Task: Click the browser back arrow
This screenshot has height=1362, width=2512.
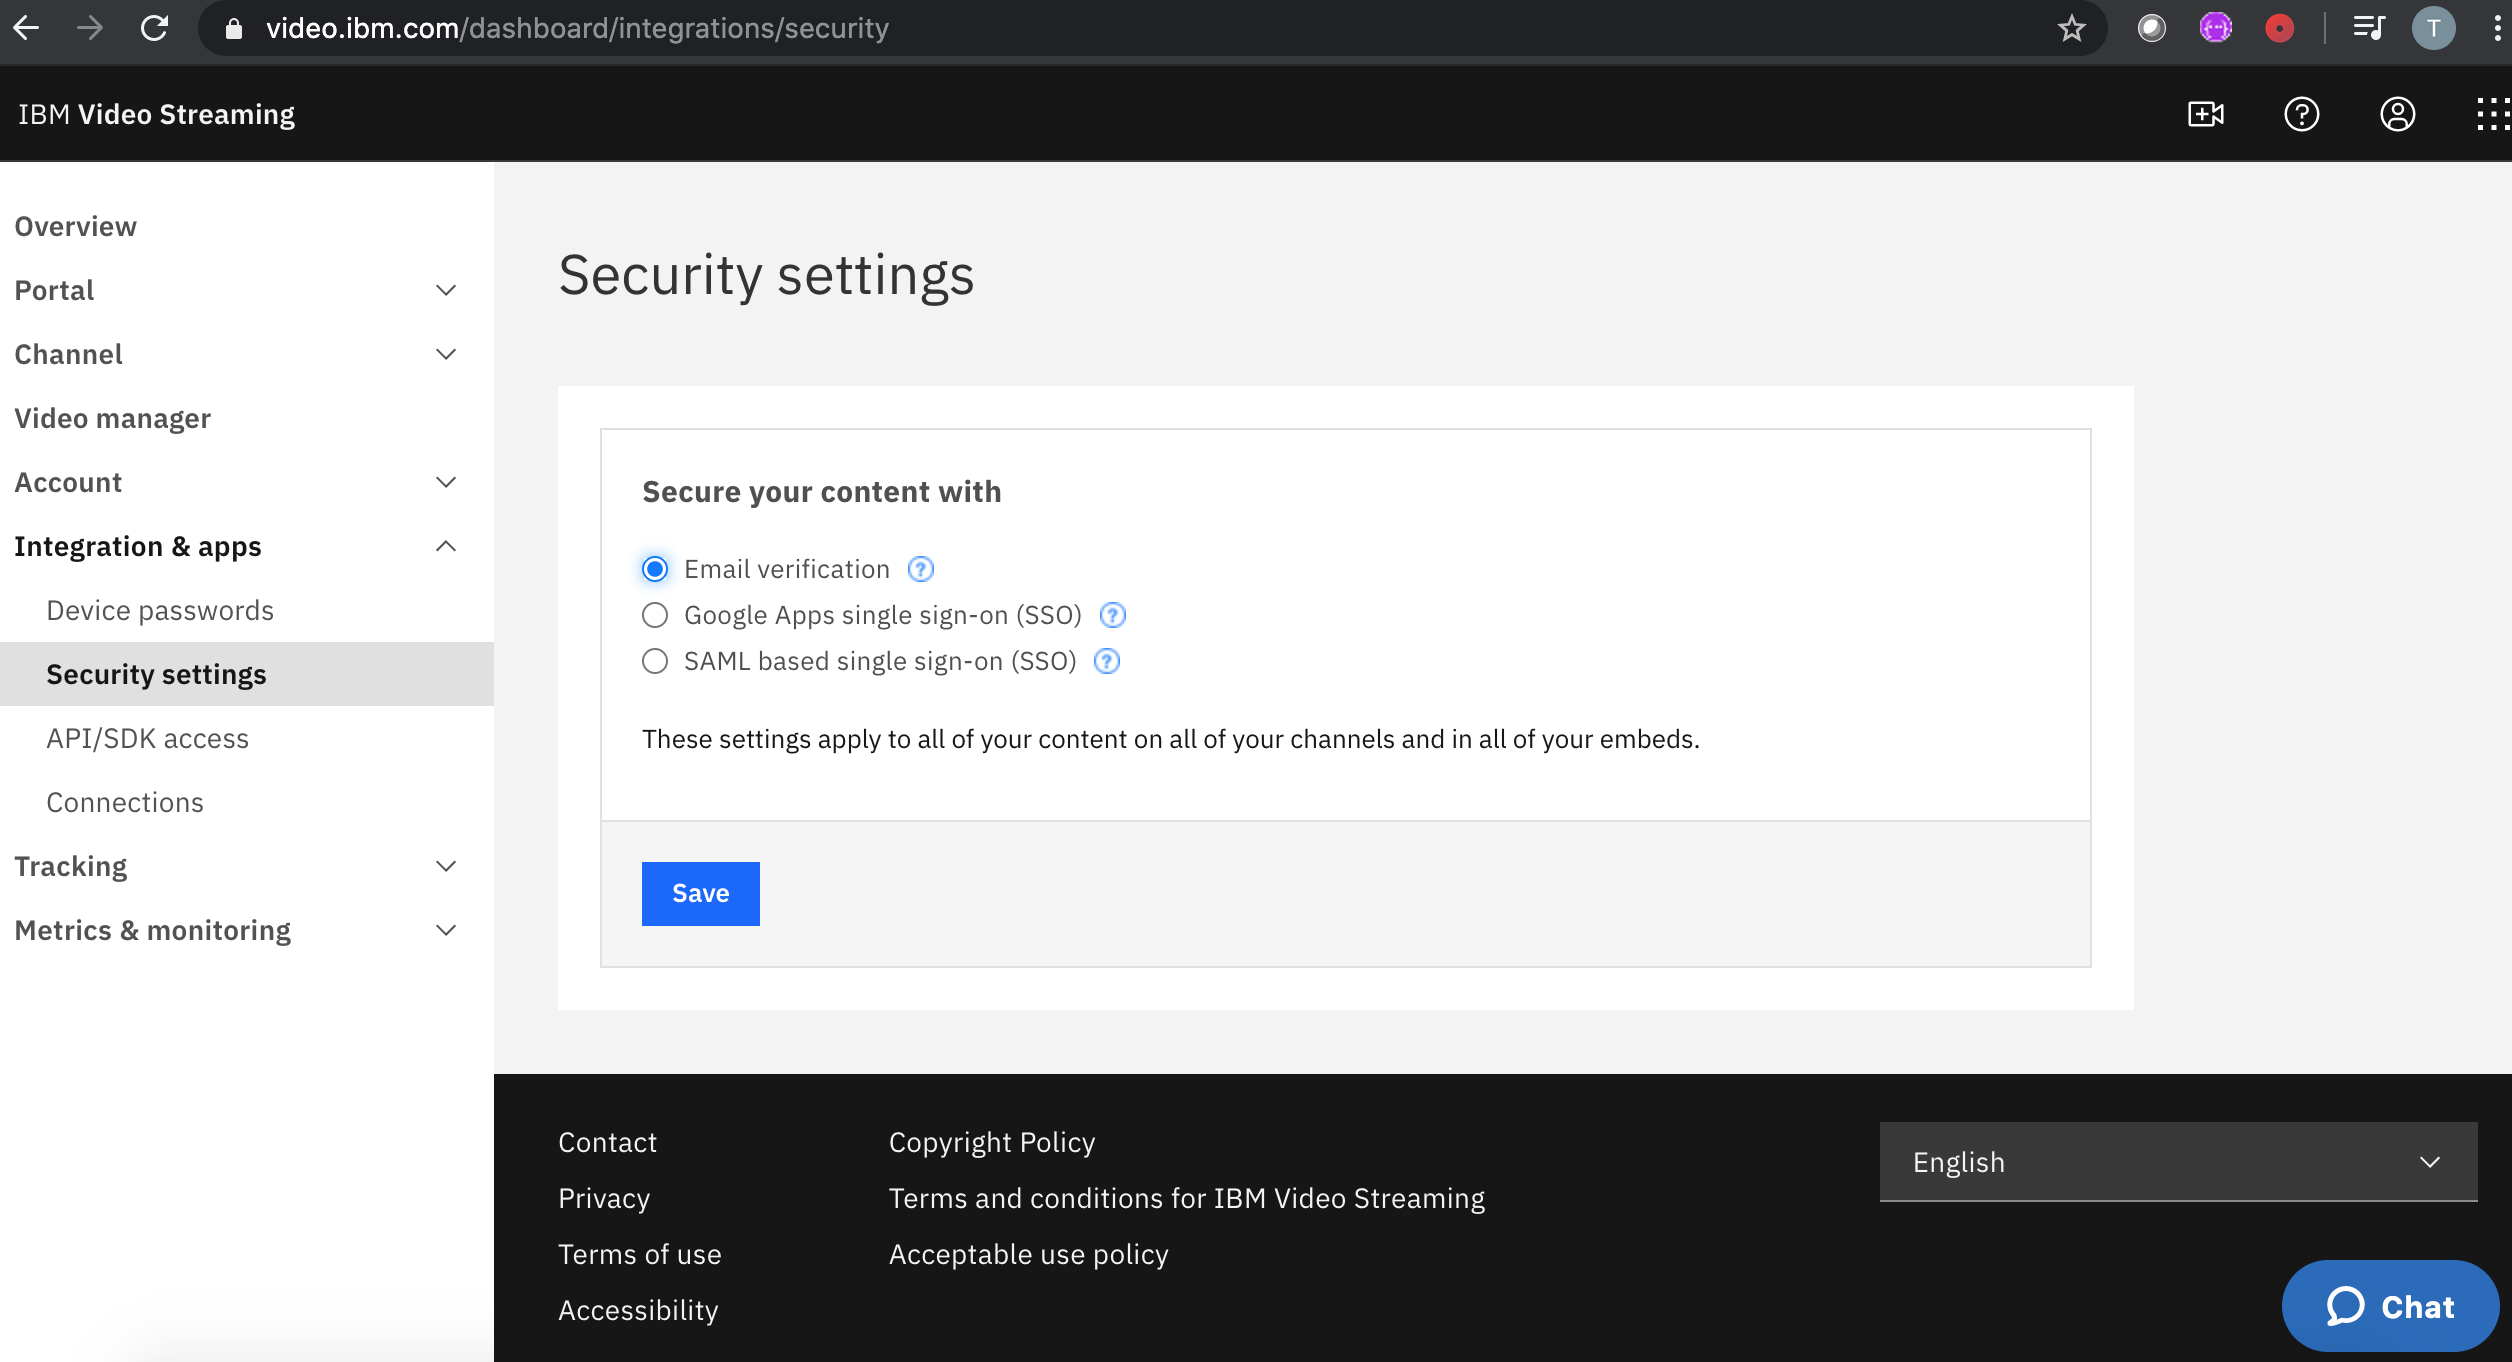Action: (27, 28)
